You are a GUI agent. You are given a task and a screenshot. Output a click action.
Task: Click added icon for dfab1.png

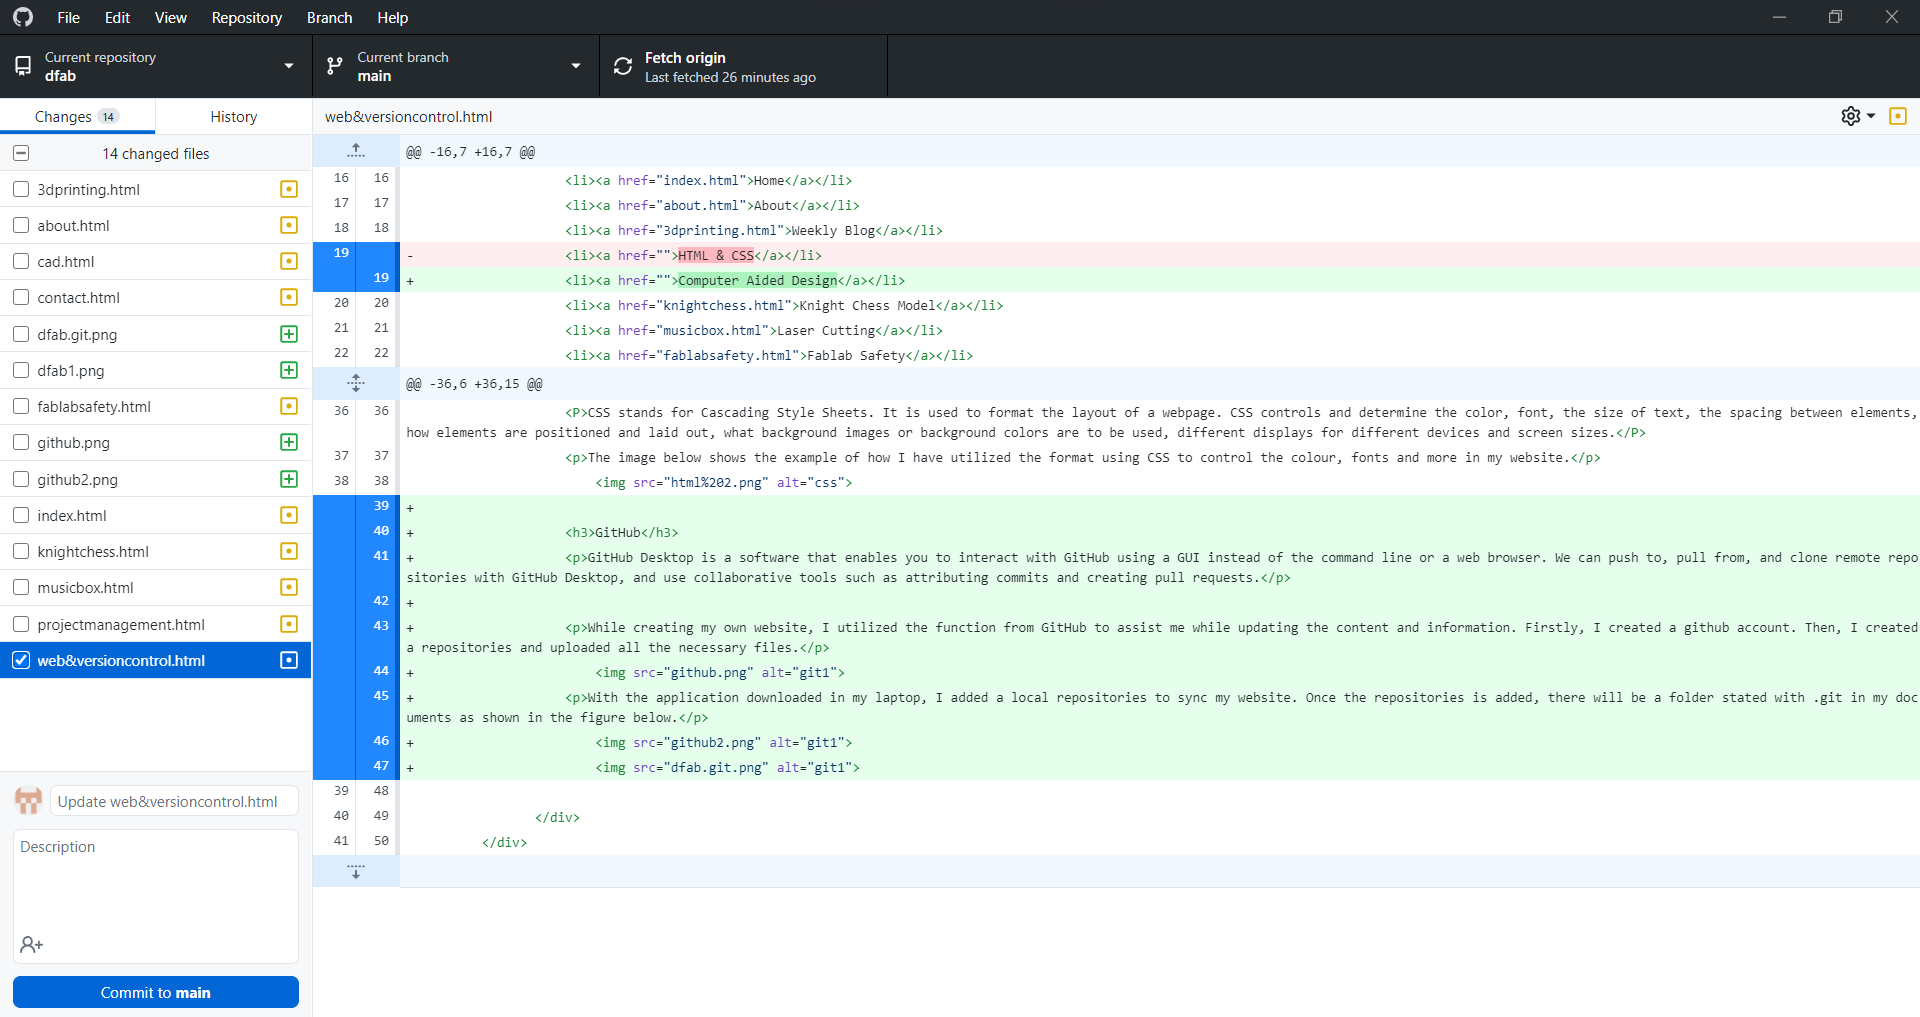coord(289,370)
